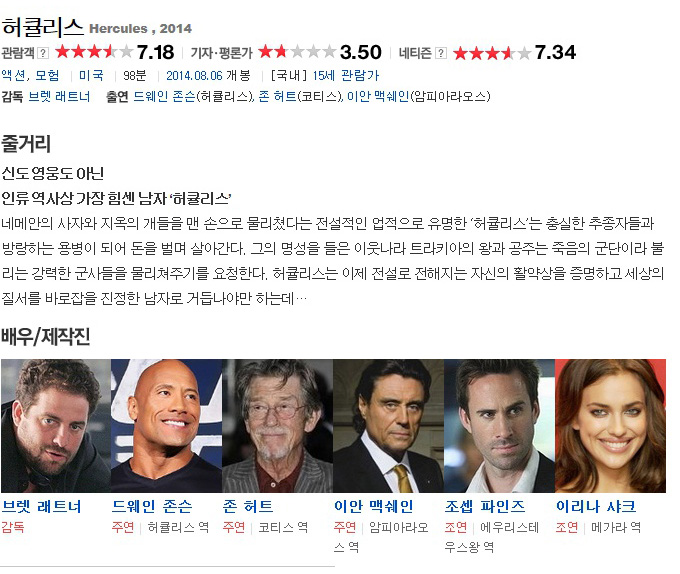The image size is (680, 574).
Task: Open 드웨인 존슨 link in cast row
Action: tap(164, 96)
